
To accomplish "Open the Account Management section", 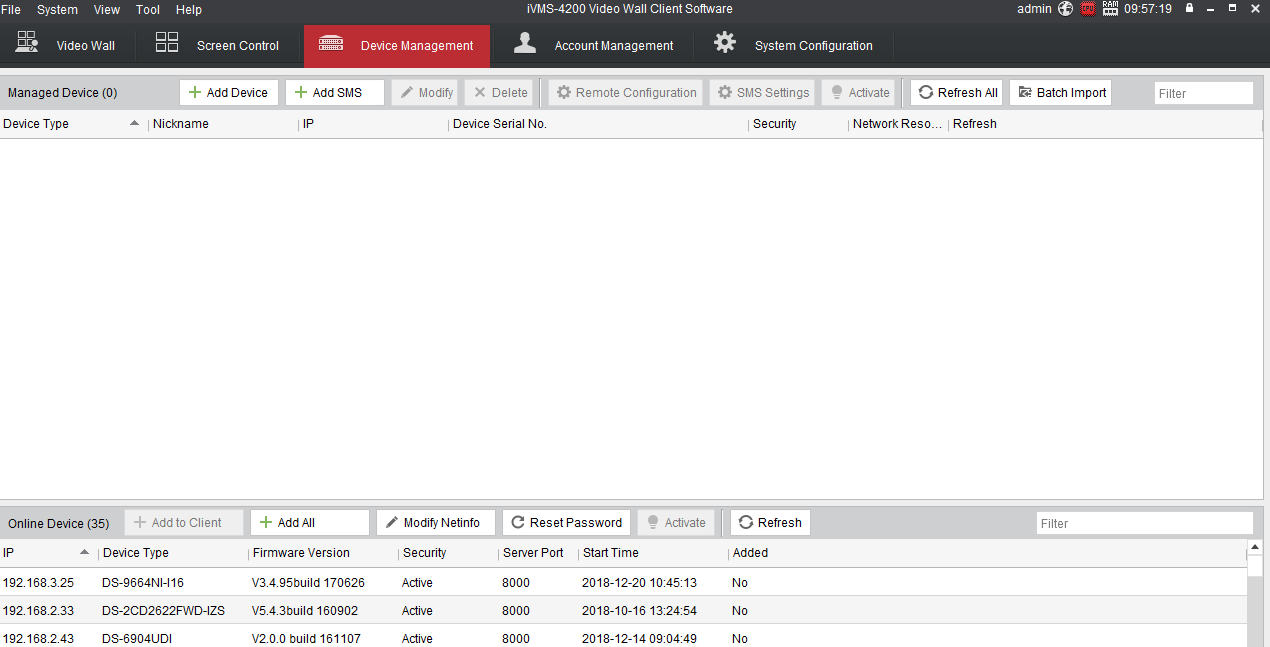I will tap(596, 46).
